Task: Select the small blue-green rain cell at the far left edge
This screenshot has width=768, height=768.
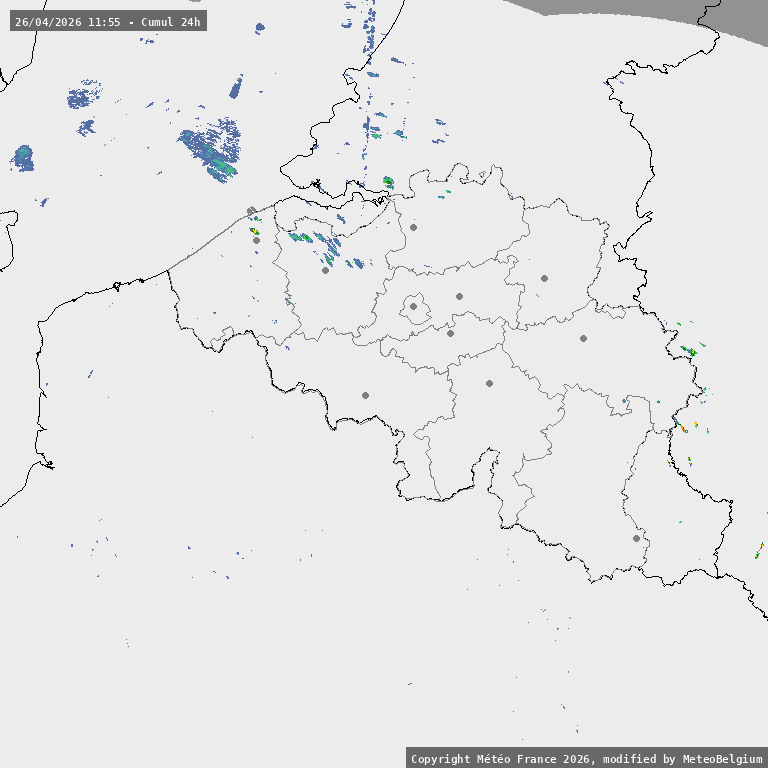Action: [x=23, y=158]
